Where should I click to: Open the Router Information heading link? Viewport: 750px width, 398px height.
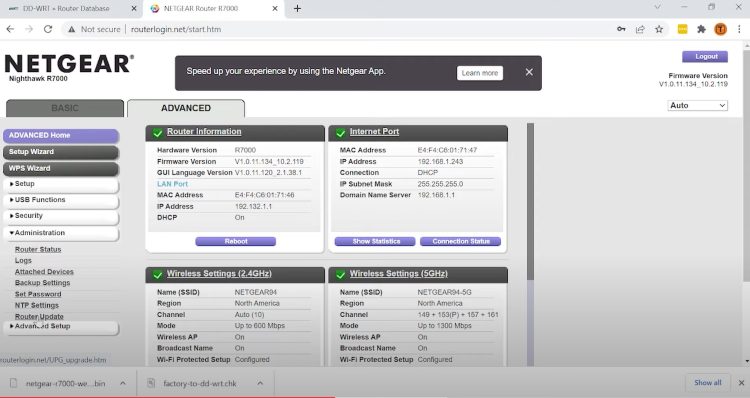coord(204,132)
